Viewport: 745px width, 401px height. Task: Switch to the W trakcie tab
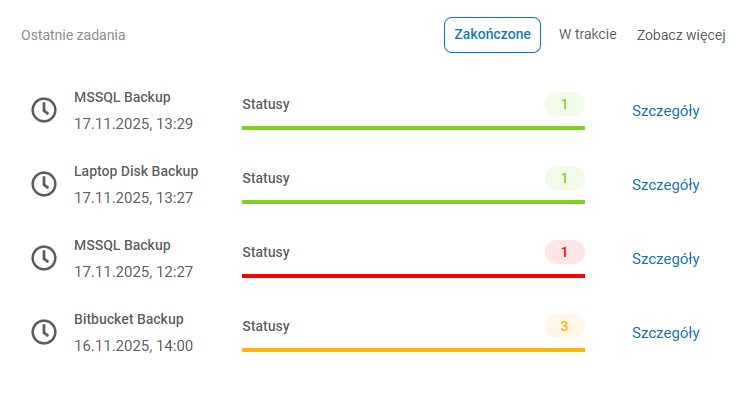[587, 35]
